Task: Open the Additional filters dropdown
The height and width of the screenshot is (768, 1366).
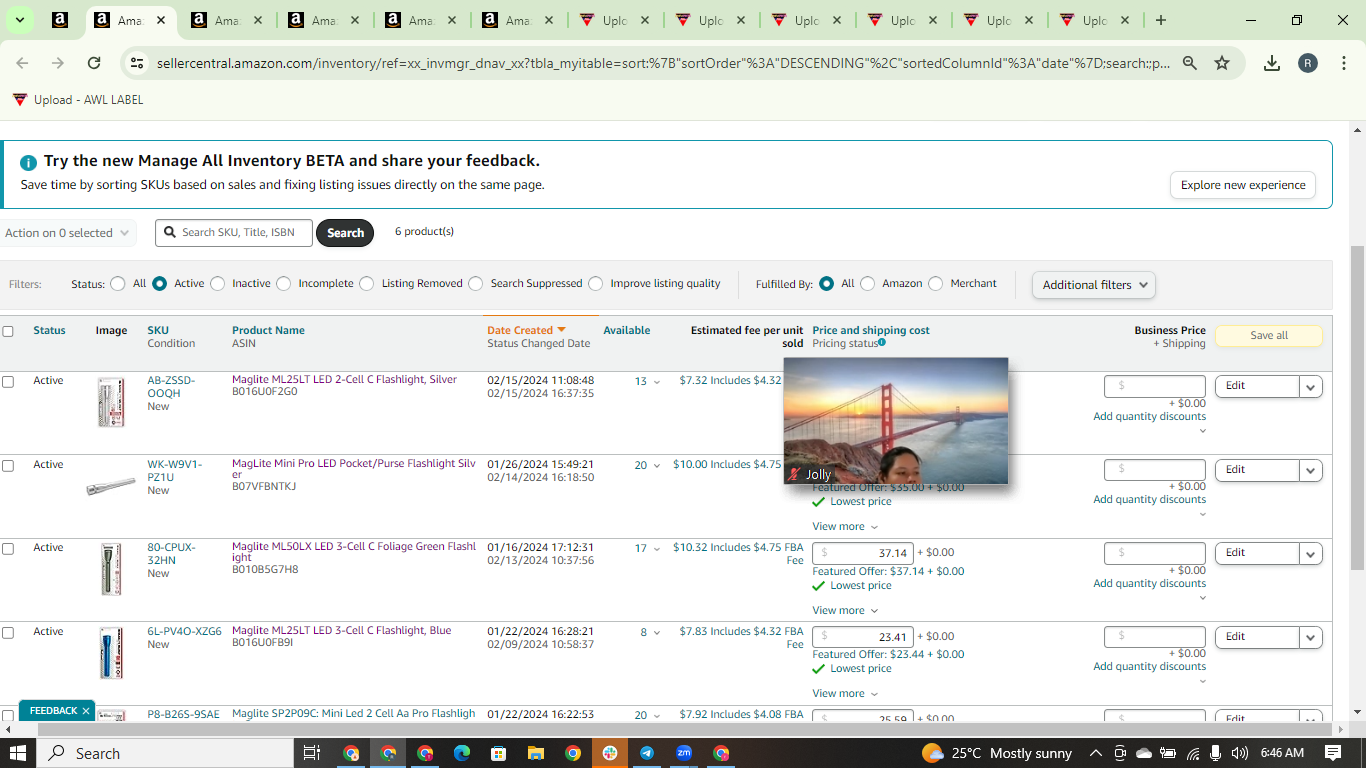Action: (x=1094, y=285)
